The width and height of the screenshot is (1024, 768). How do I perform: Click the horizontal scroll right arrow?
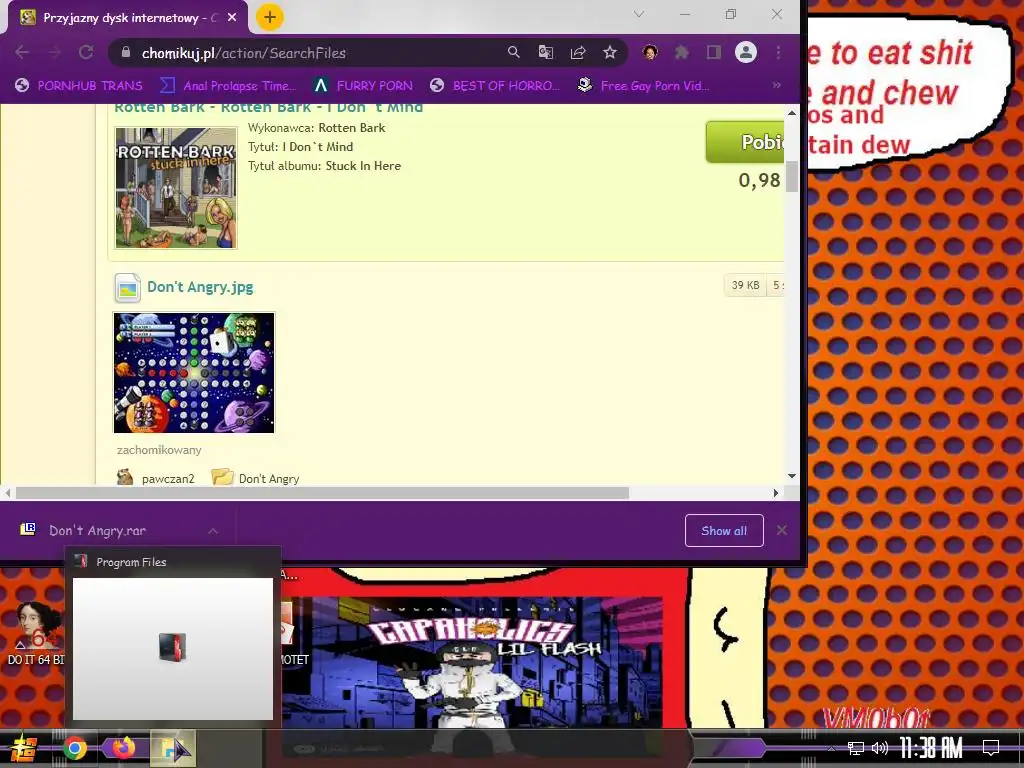coord(776,493)
